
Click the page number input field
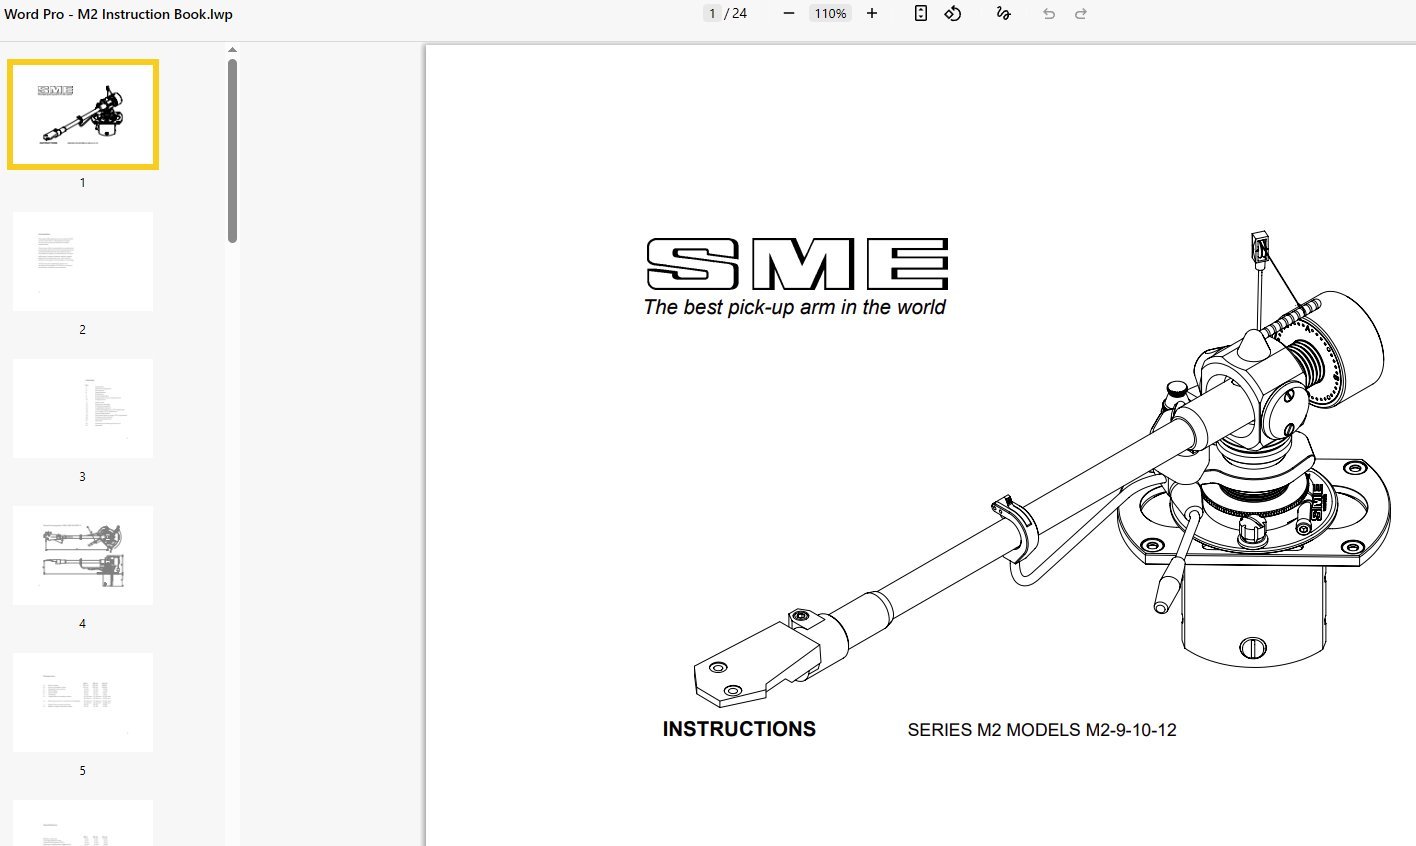(712, 14)
